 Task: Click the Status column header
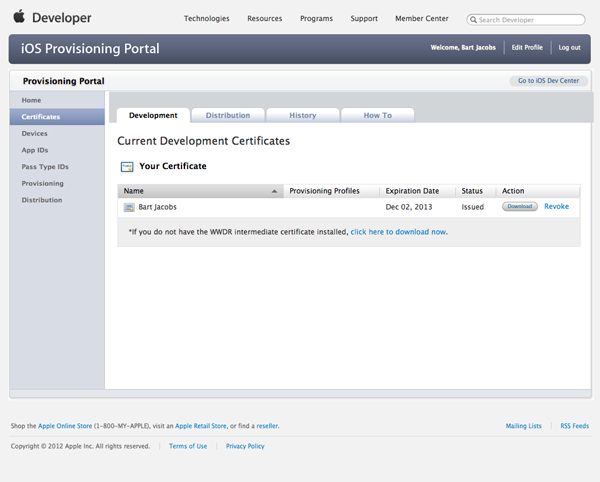click(476, 191)
